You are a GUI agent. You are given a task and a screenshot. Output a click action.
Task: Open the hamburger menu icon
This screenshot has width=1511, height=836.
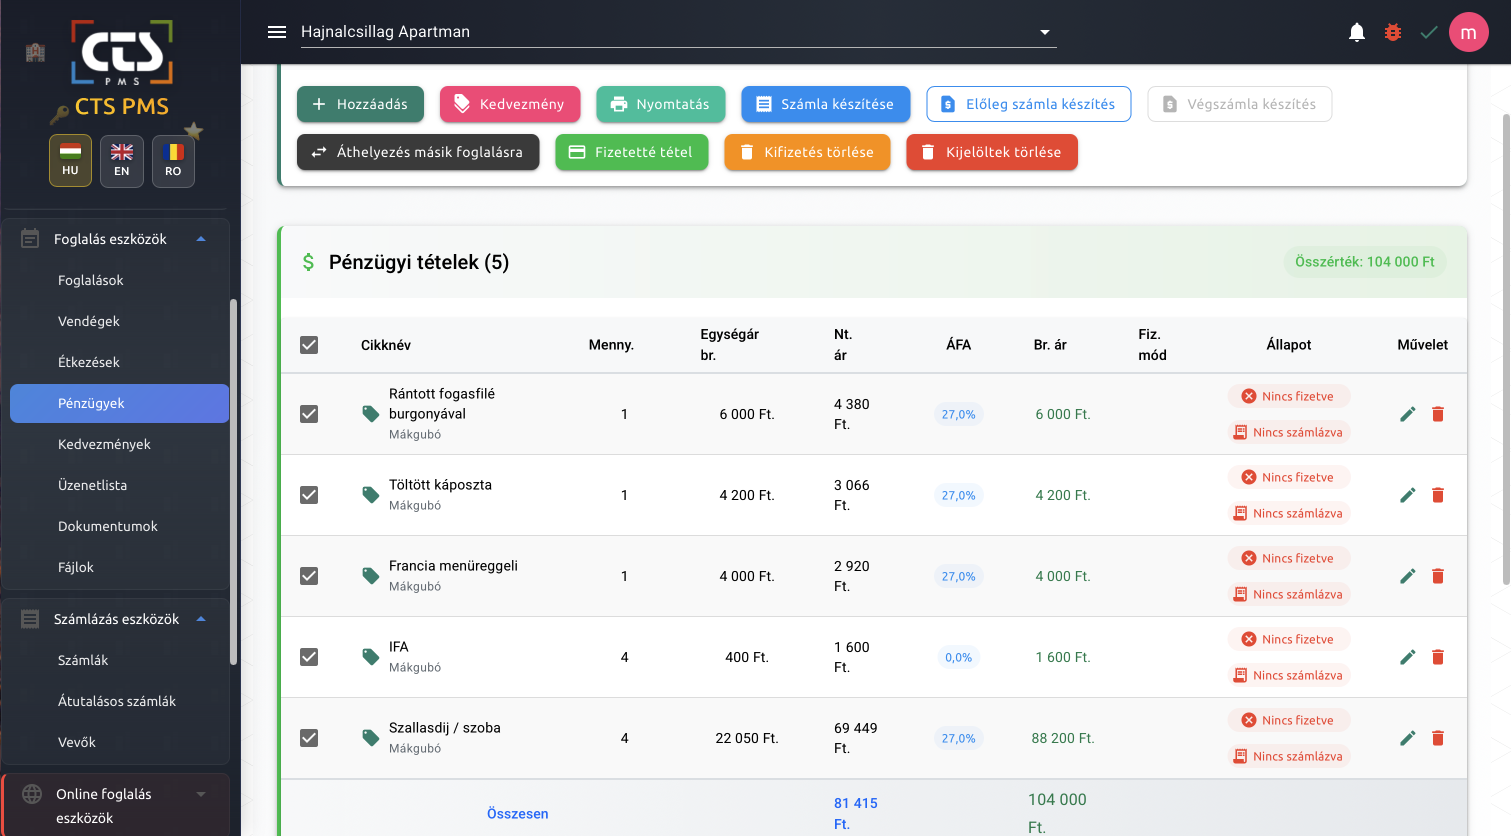(277, 32)
